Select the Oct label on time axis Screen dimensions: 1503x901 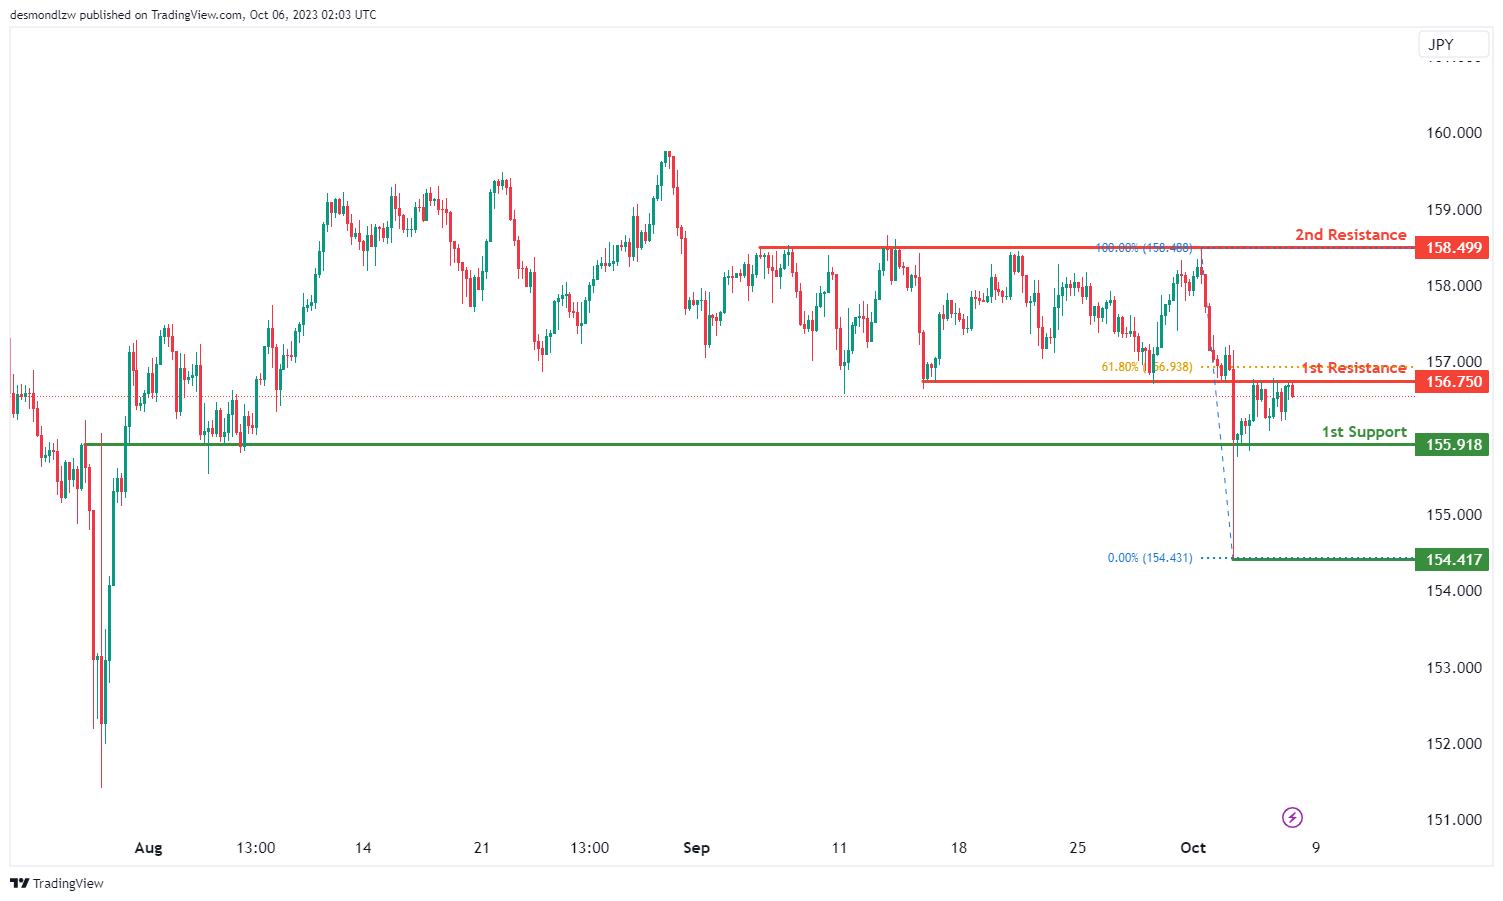(x=1193, y=848)
